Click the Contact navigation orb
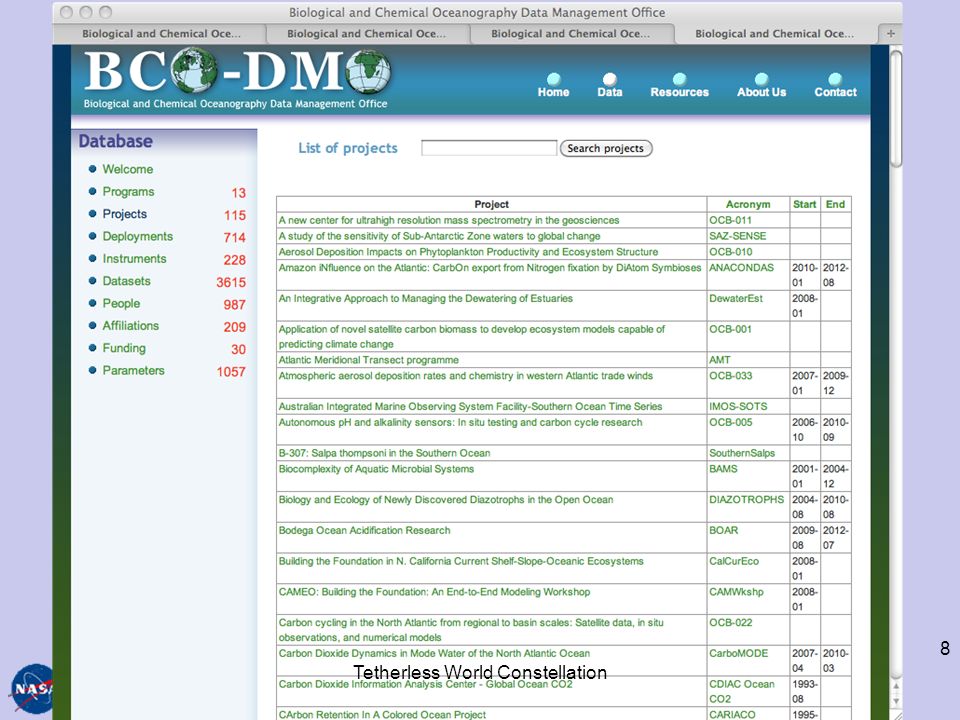This screenshot has width=960, height=720. click(835, 79)
